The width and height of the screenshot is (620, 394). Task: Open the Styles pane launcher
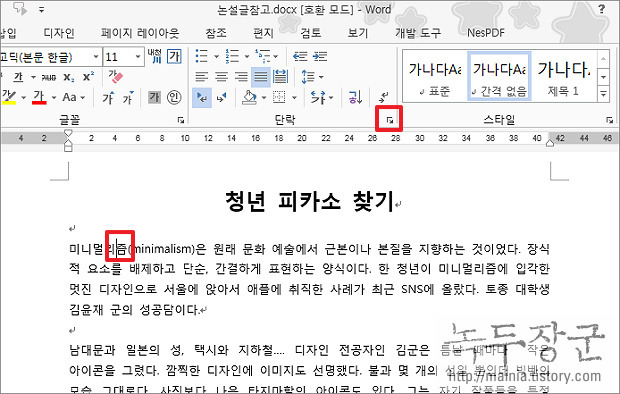point(609,120)
